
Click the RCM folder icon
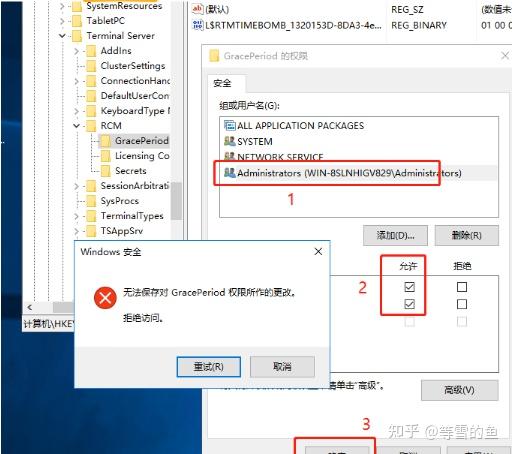point(91,126)
